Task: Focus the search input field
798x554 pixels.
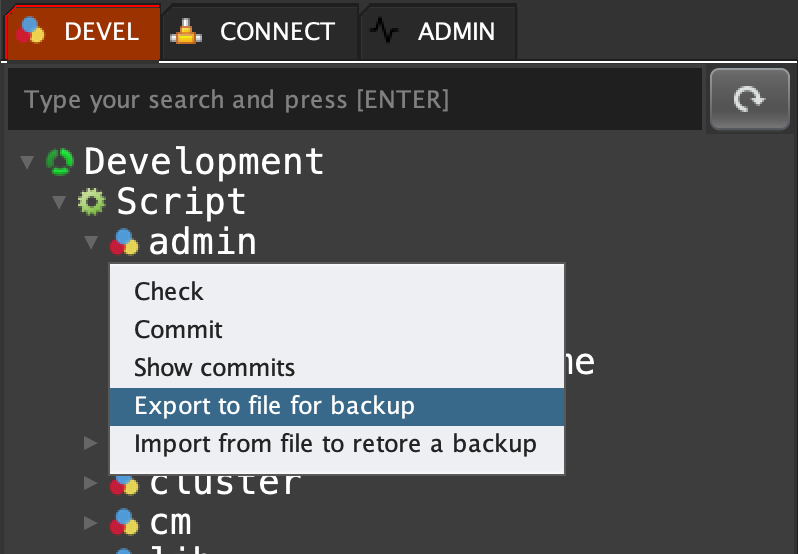Action: tap(350, 100)
